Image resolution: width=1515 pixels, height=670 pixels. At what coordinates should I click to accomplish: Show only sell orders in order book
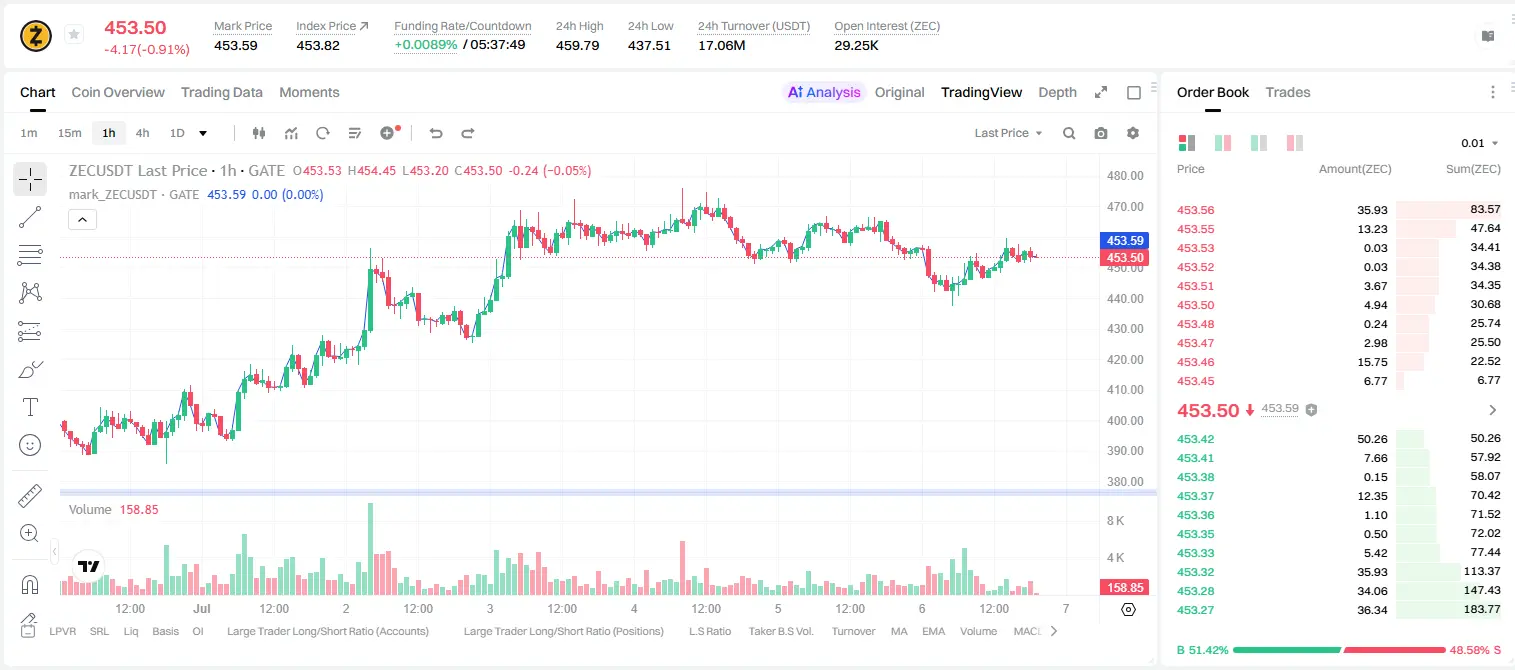pos(1295,143)
